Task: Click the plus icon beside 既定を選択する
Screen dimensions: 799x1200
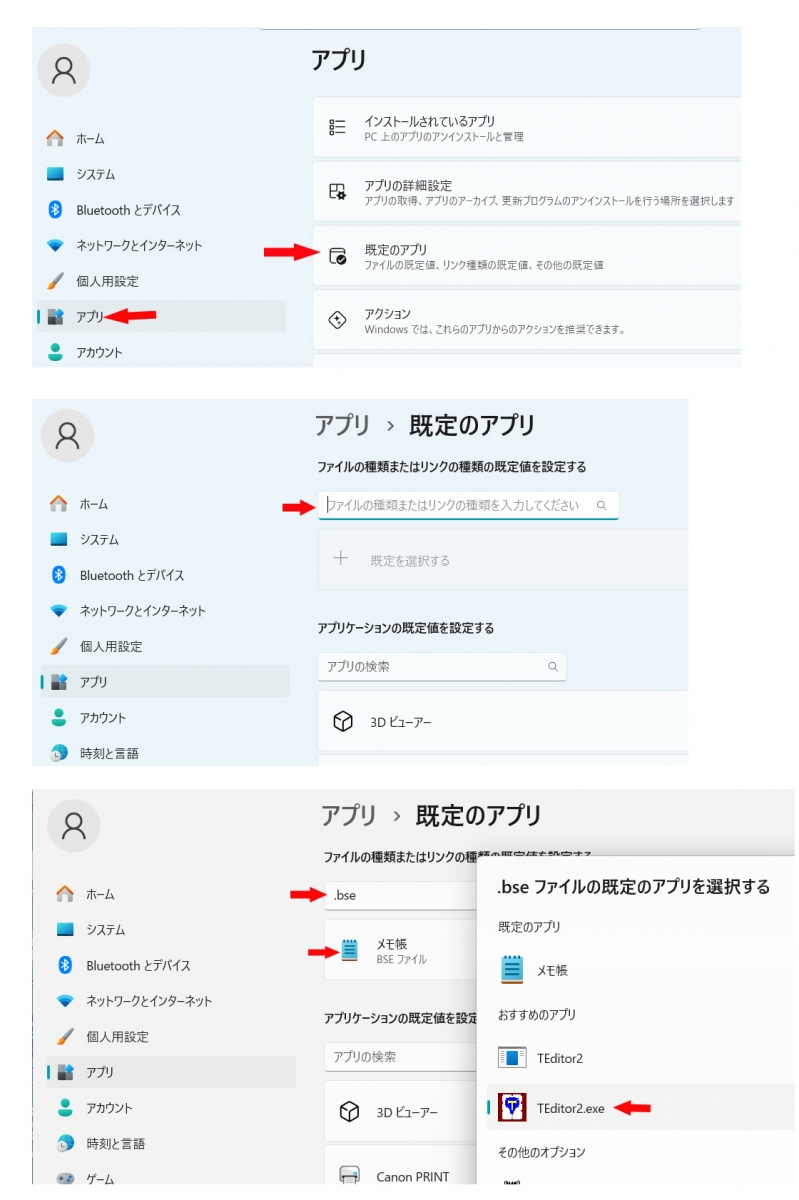Action: [340, 559]
